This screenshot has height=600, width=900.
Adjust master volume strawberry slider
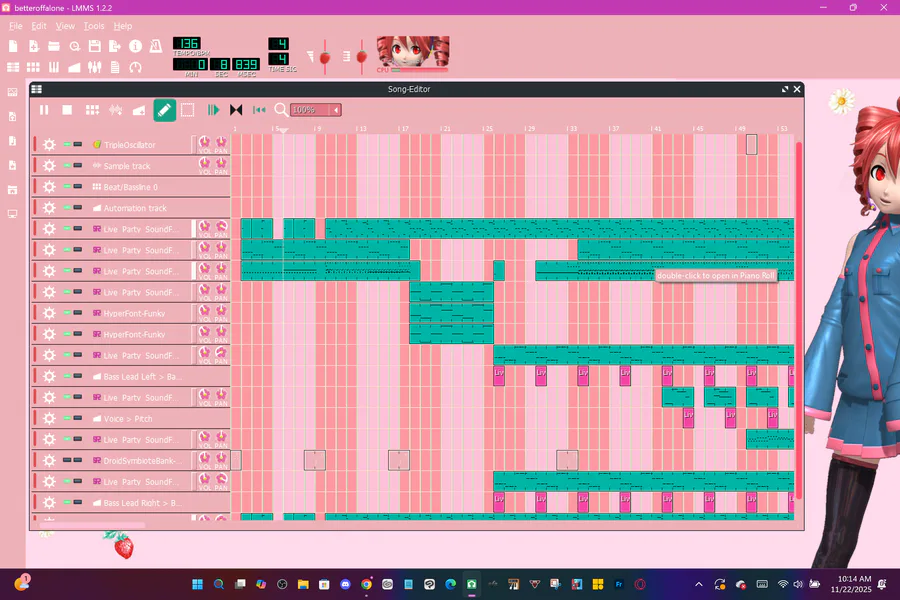pos(325,56)
